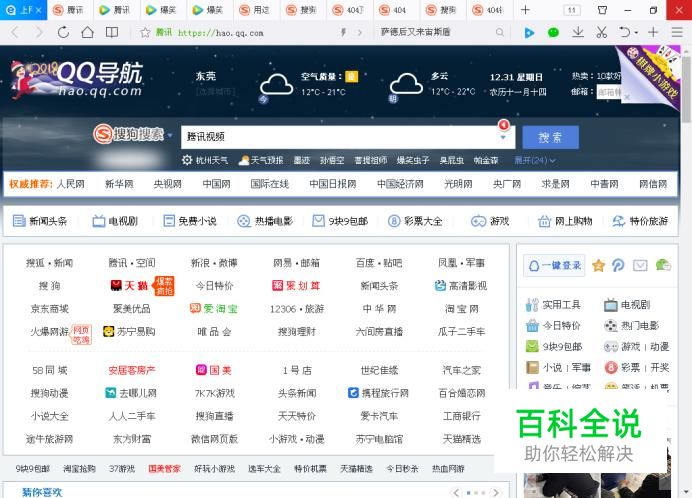692x498 pixels.
Task: Open 实用工具 in the right sidebar
Action: point(553,305)
